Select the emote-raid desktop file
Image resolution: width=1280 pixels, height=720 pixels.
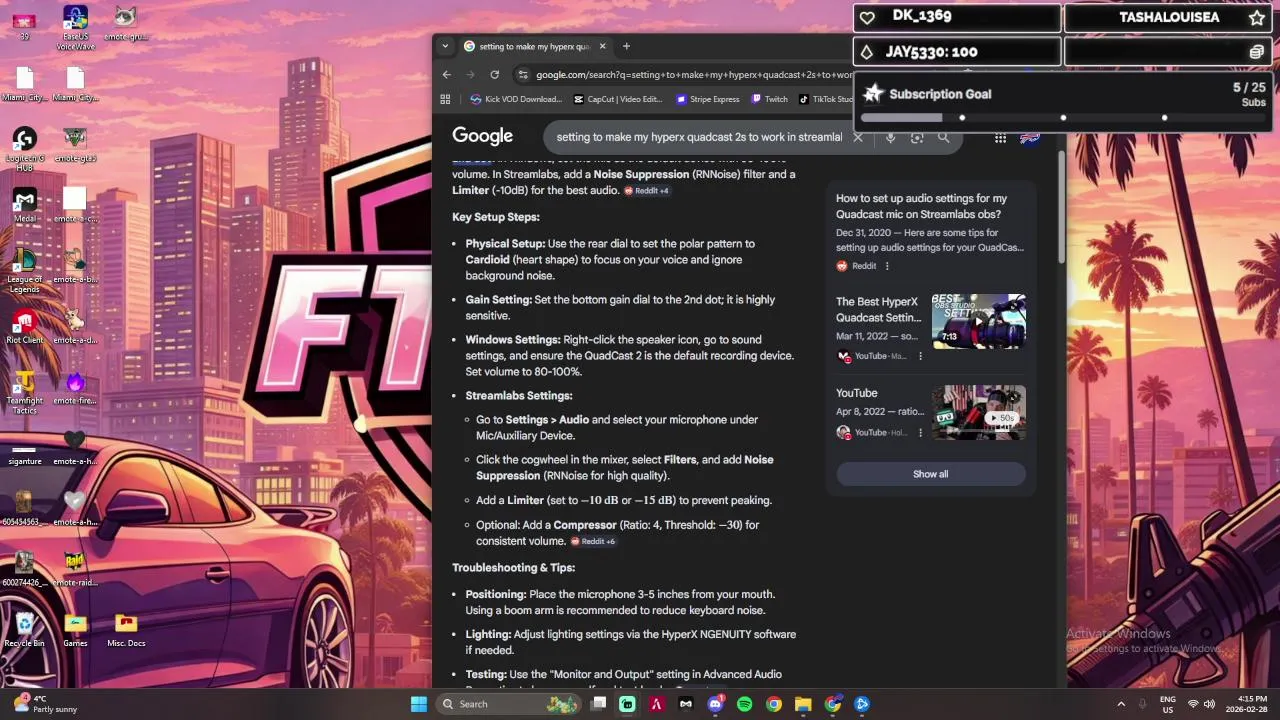[x=75, y=569]
